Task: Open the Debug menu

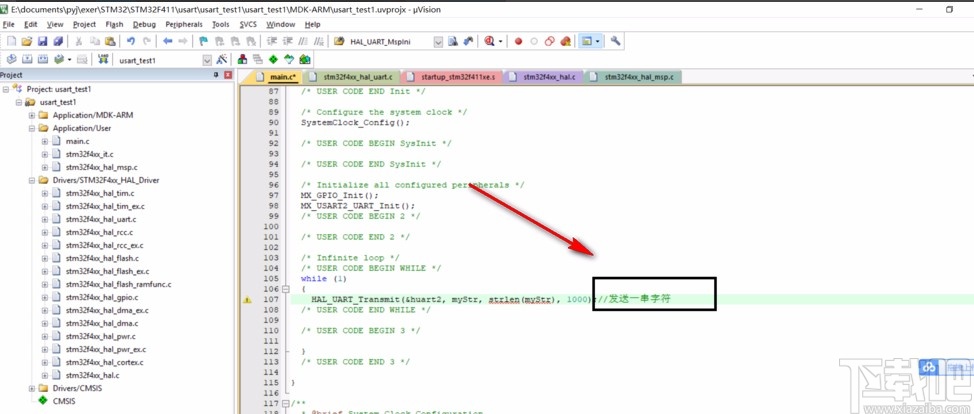Action: tap(144, 24)
